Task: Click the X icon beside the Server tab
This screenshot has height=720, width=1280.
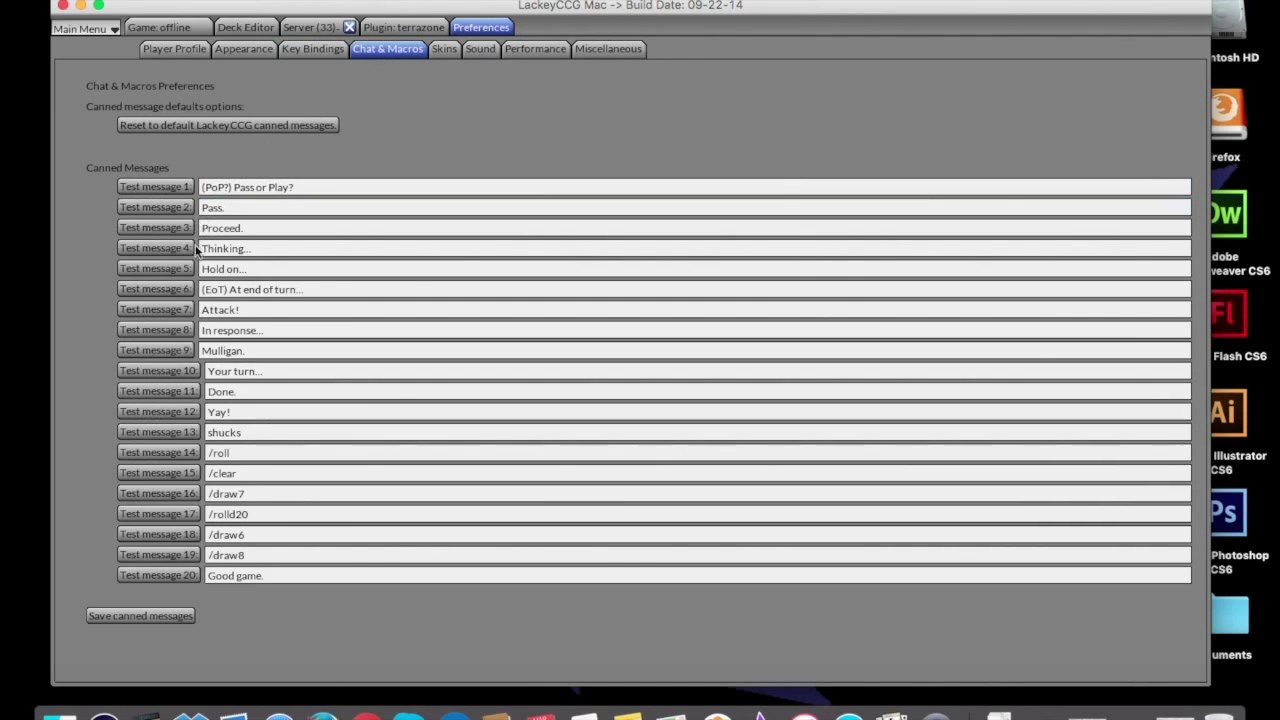Action: (x=349, y=27)
